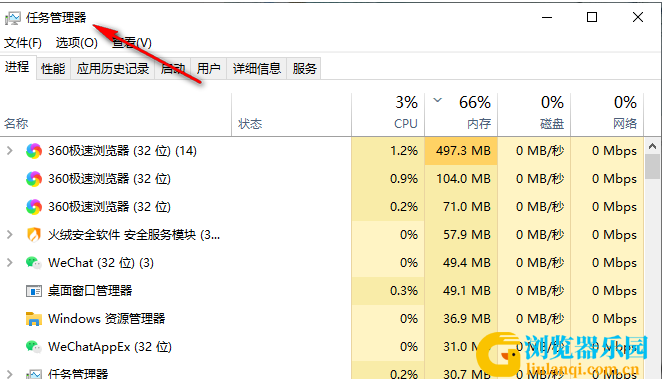Click the vertical scrollbar thumb
The height and width of the screenshot is (379, 662).
652,167
